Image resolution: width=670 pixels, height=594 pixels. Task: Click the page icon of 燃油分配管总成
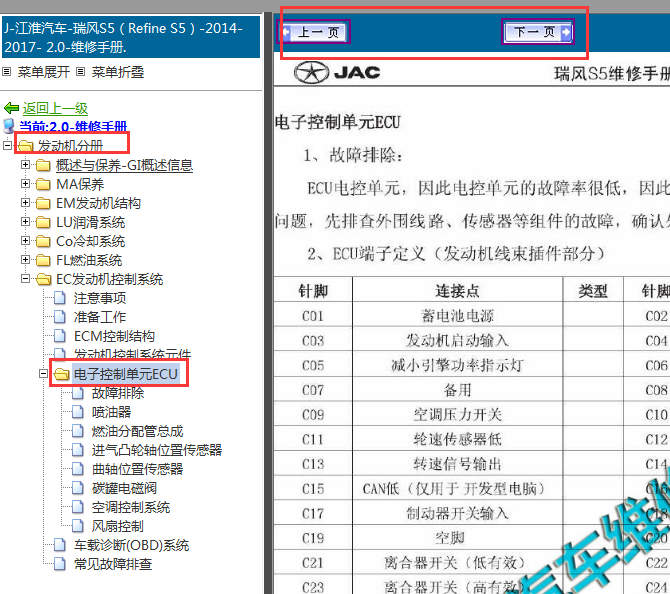[78, 431]
